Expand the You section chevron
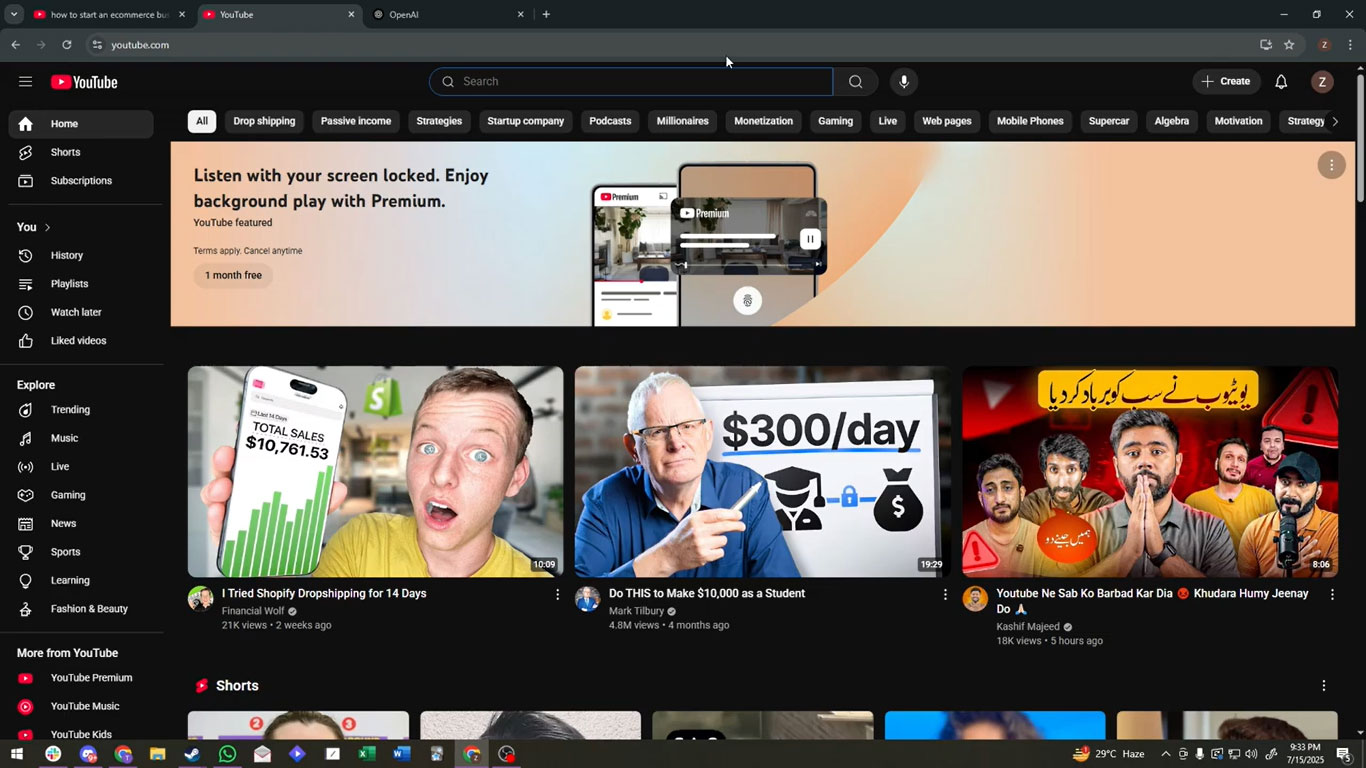1366x768 pixels. [47, 227]
